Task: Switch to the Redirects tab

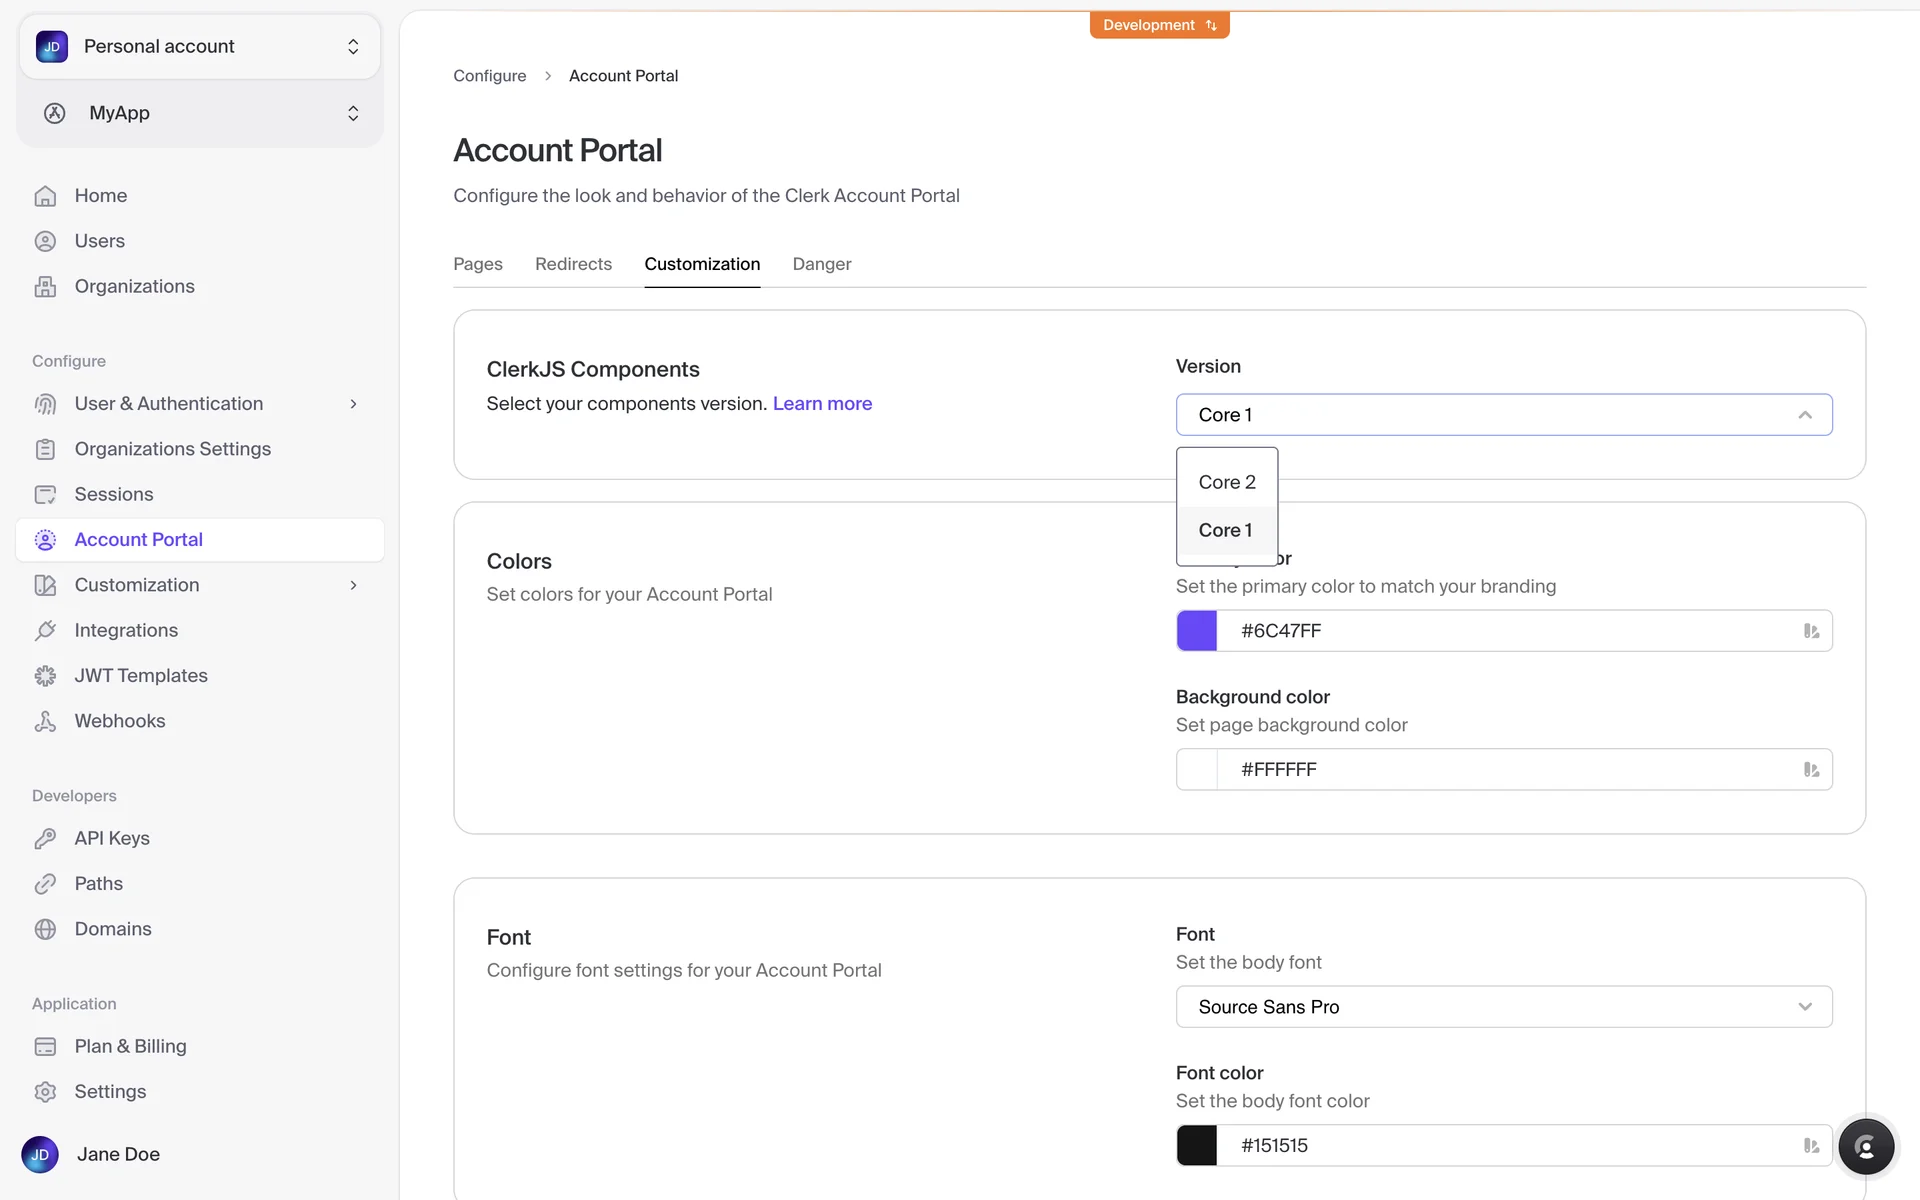Action: tap(573, 264)
